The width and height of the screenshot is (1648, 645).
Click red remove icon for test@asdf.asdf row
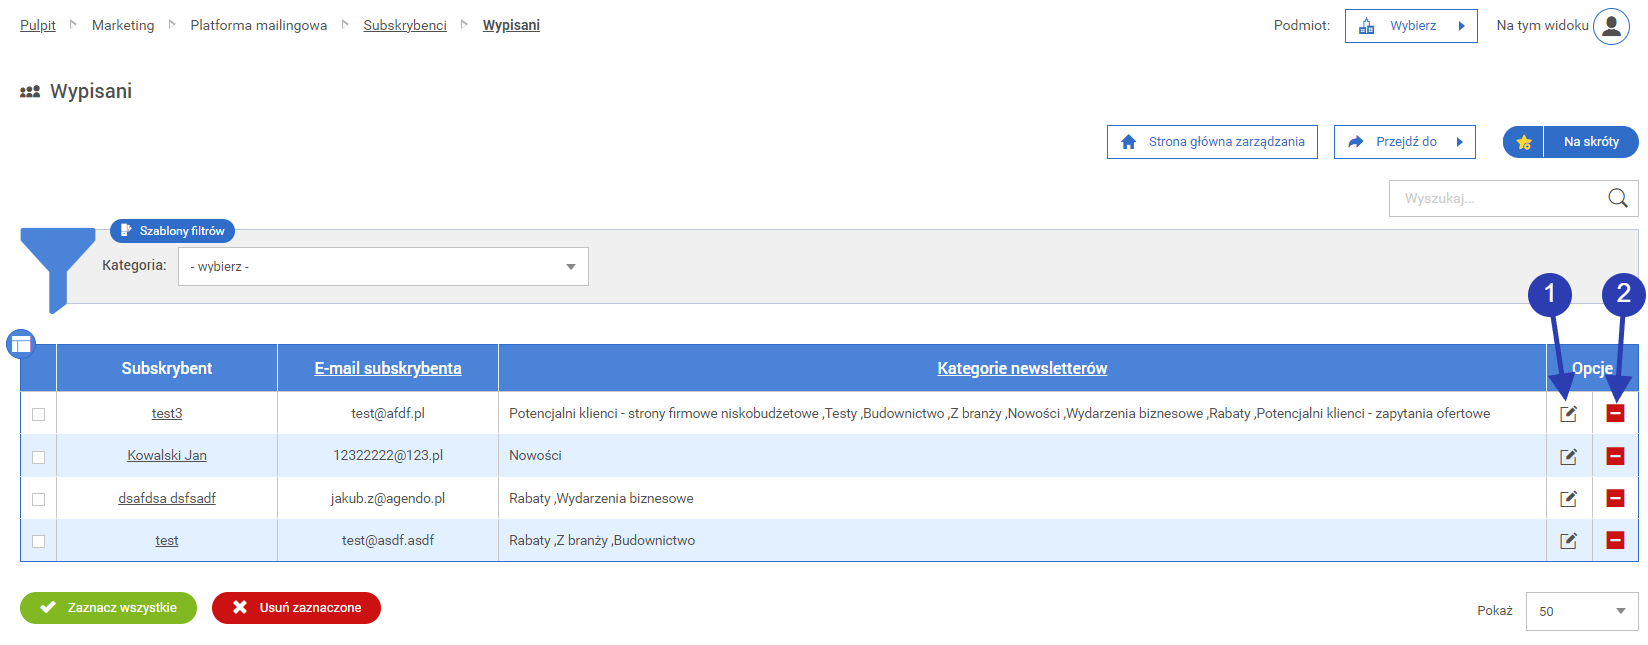[1615, 540]
